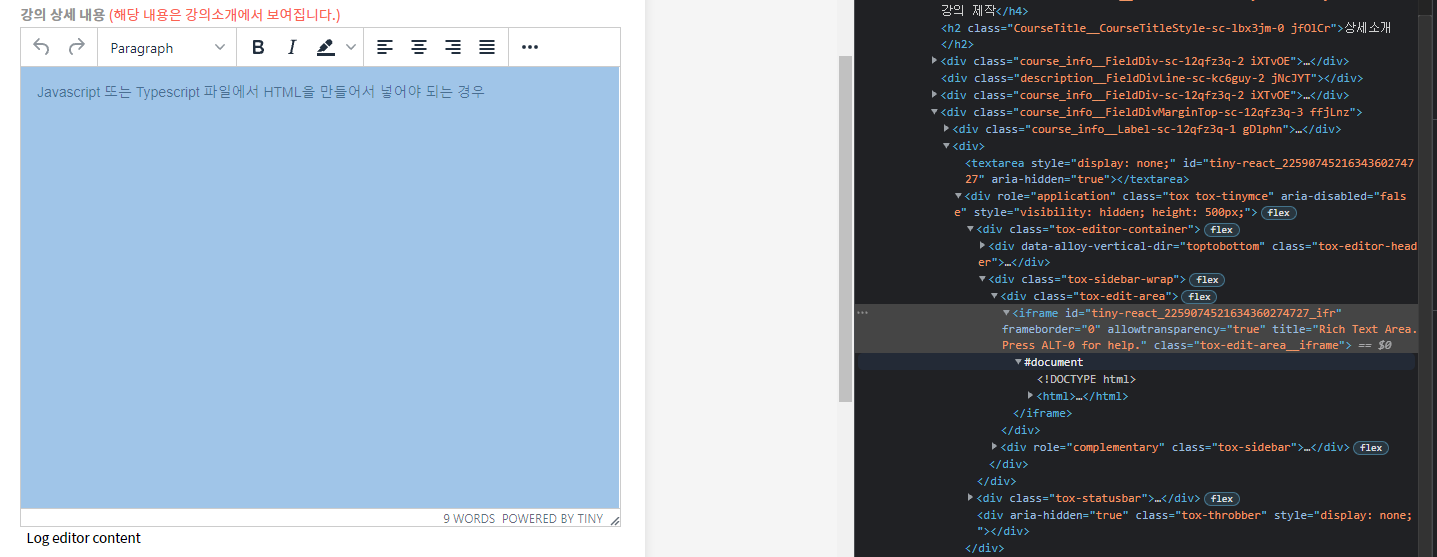
Task: Center align the text
Action: point(419,47)
